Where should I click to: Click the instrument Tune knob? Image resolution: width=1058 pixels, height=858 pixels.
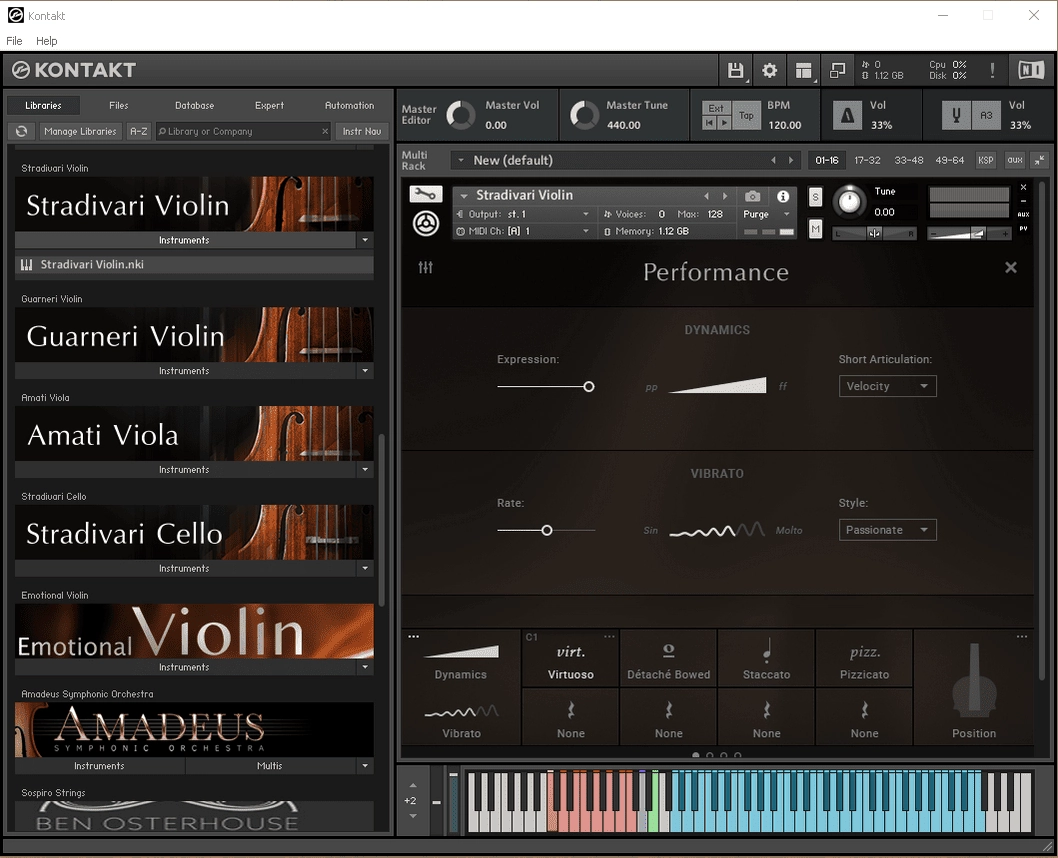850,201
